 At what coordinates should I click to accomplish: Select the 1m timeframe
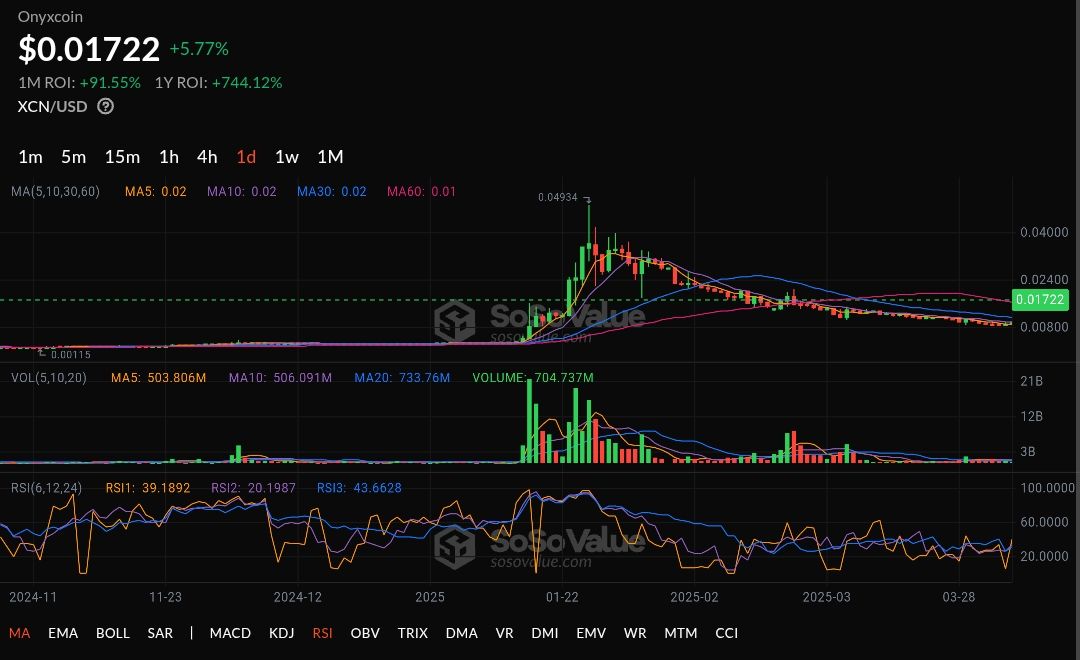[30, 157]
